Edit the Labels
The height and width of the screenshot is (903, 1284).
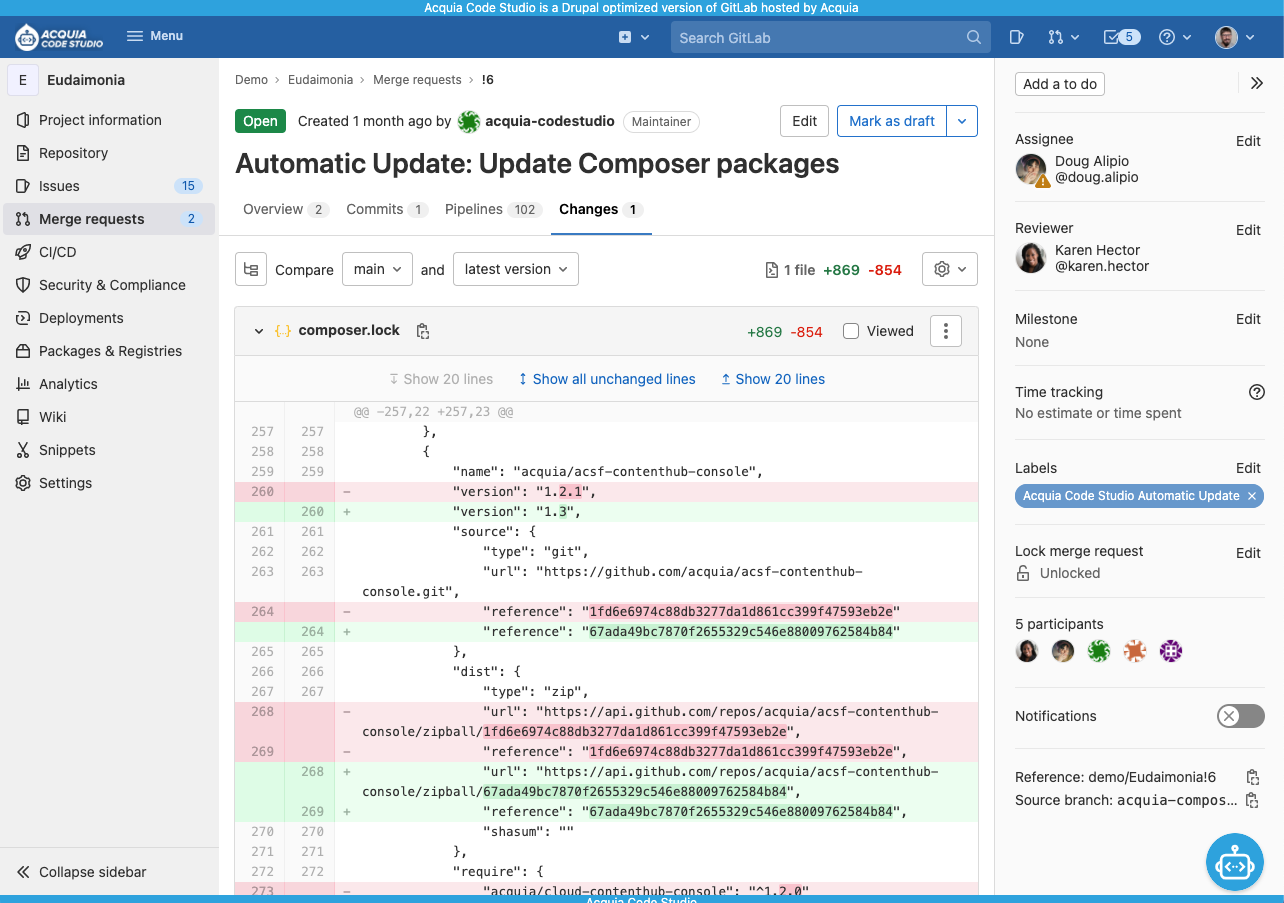click(1248, 468)
